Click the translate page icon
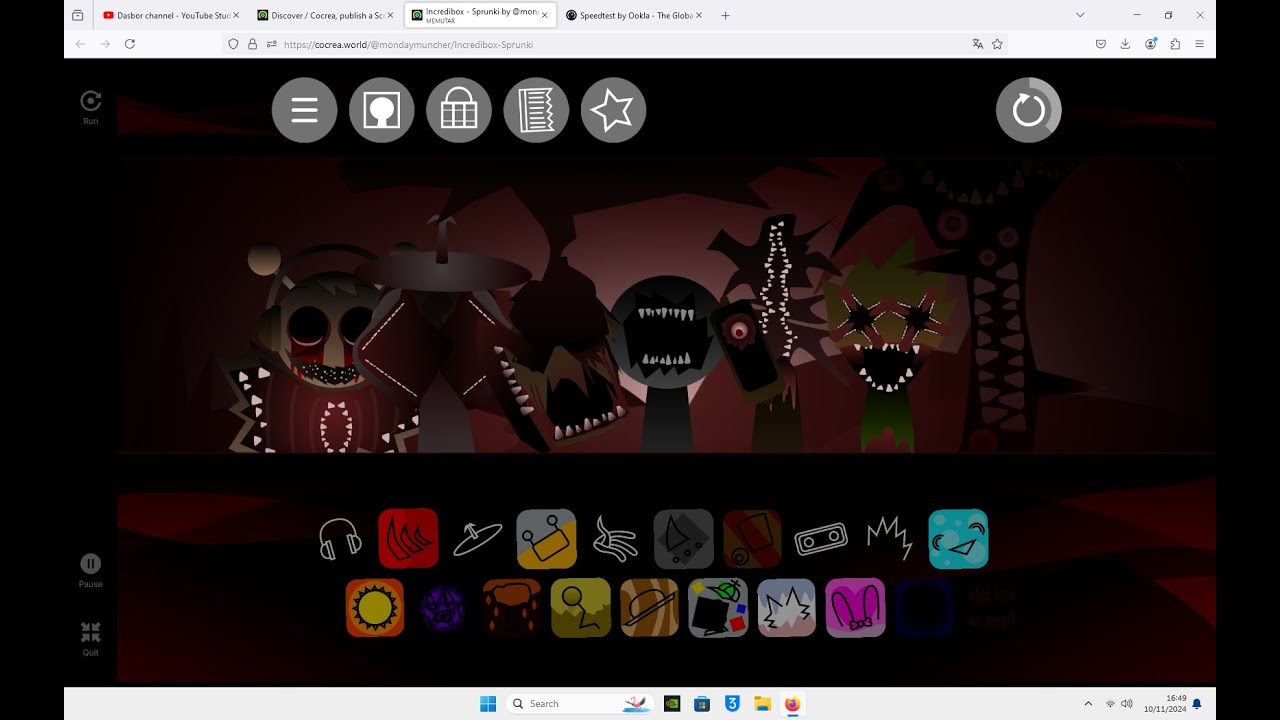This screenshot has height=720, width=1280. click(x=977, y=44)
